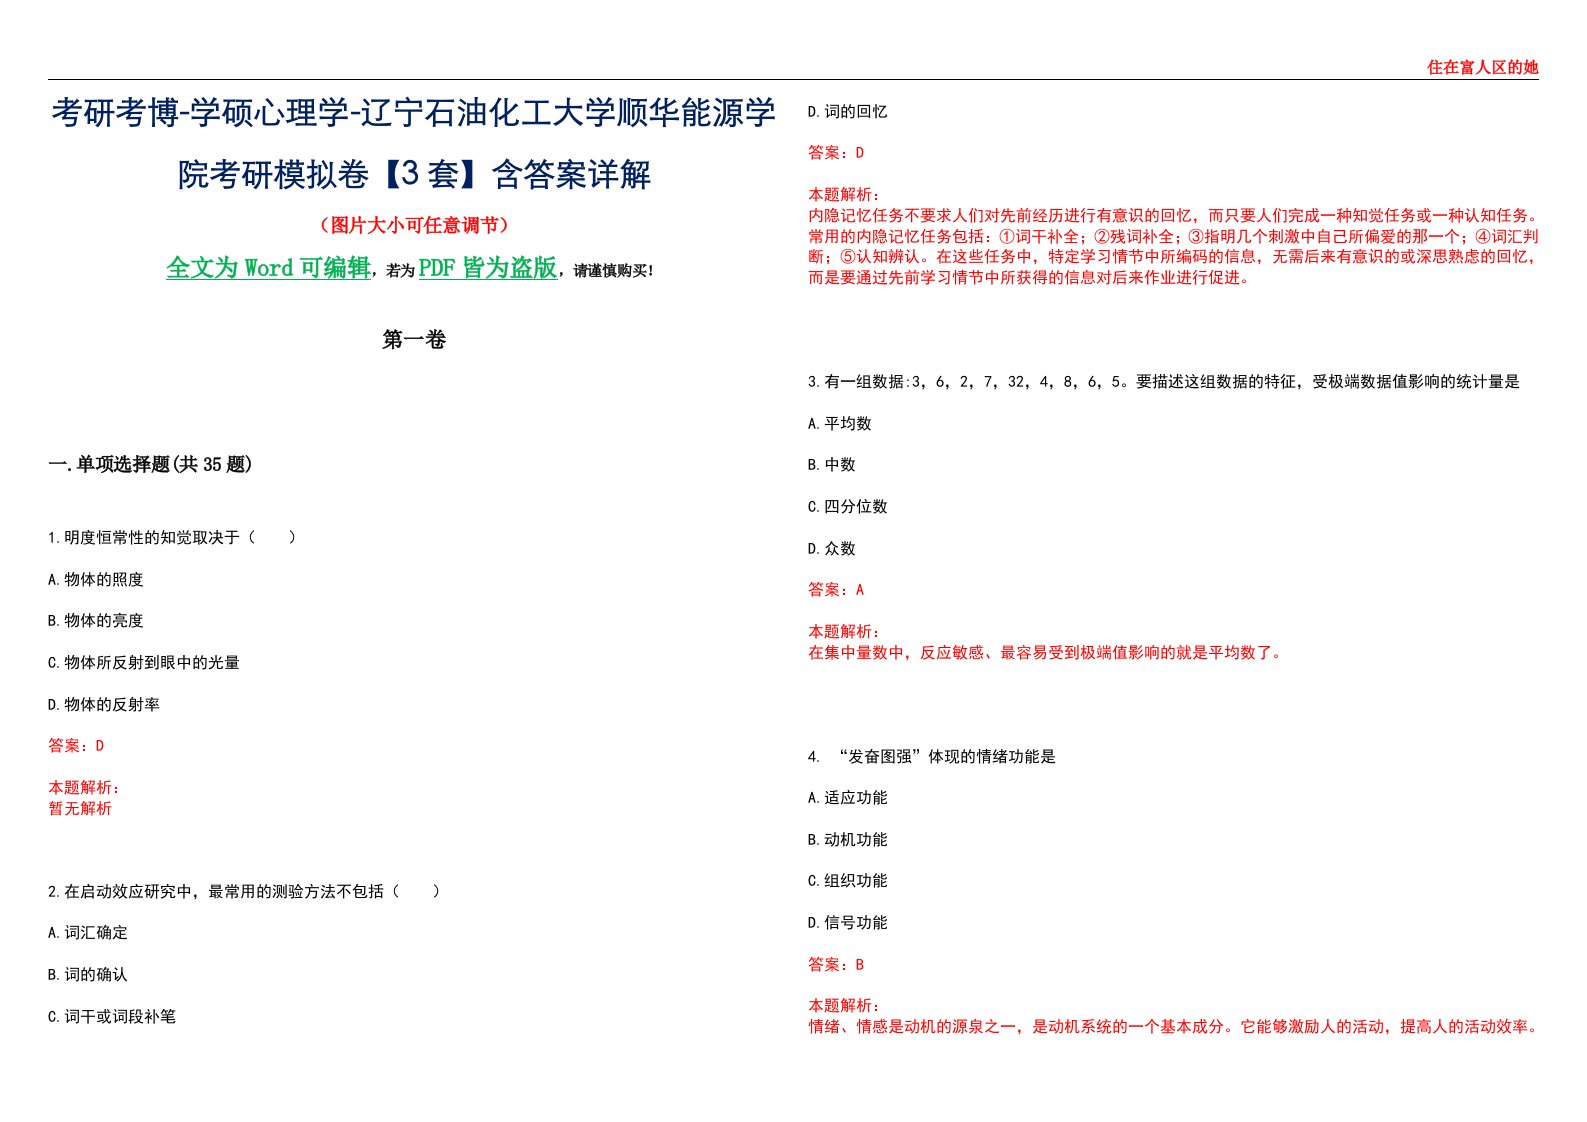Click the 答案：A line
The width and height of the screenshot is (1587, 1122).
(836, 590)
